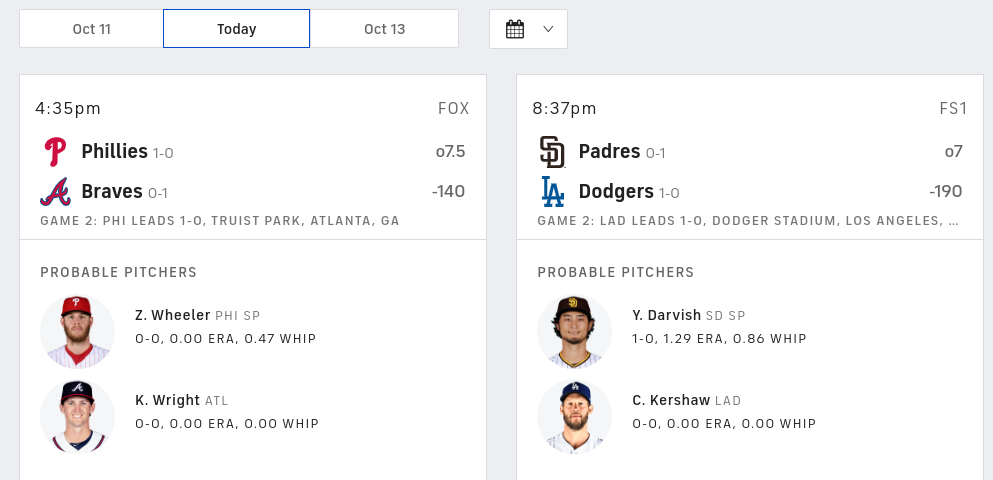
Task: Click the o7.5 over/under for Phillies game
Action: tap(450, 151)
